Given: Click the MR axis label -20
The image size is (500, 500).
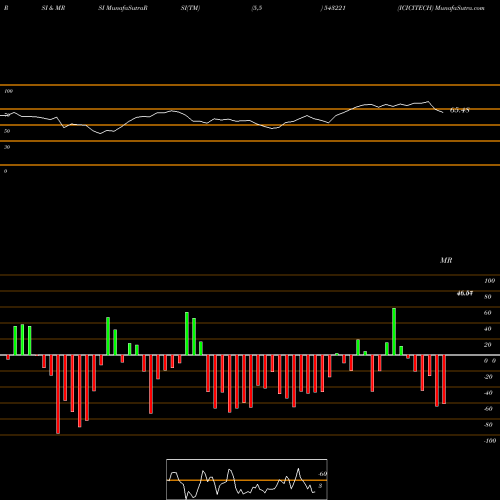Looking at the screenshot, I should point(488,377).
